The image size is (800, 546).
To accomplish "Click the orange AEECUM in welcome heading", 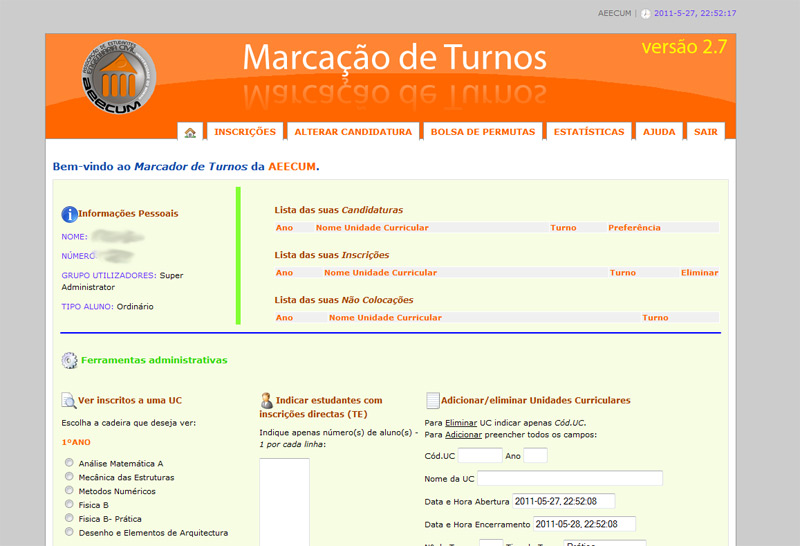I will click(x=292, y=167).
